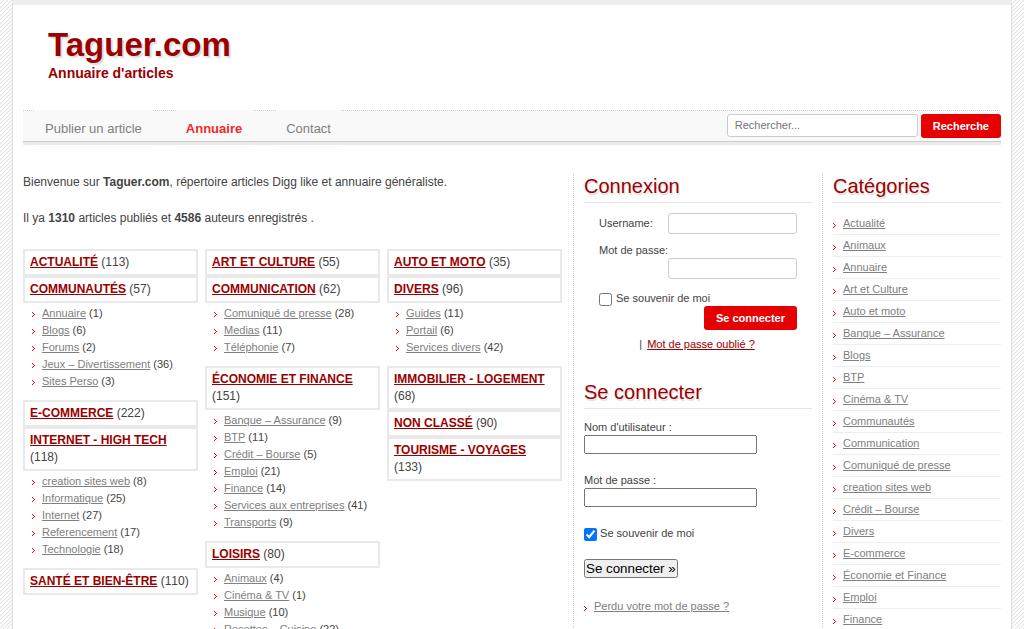
Task: Click the 'Se connecter »' button
Action: point(631,568)
